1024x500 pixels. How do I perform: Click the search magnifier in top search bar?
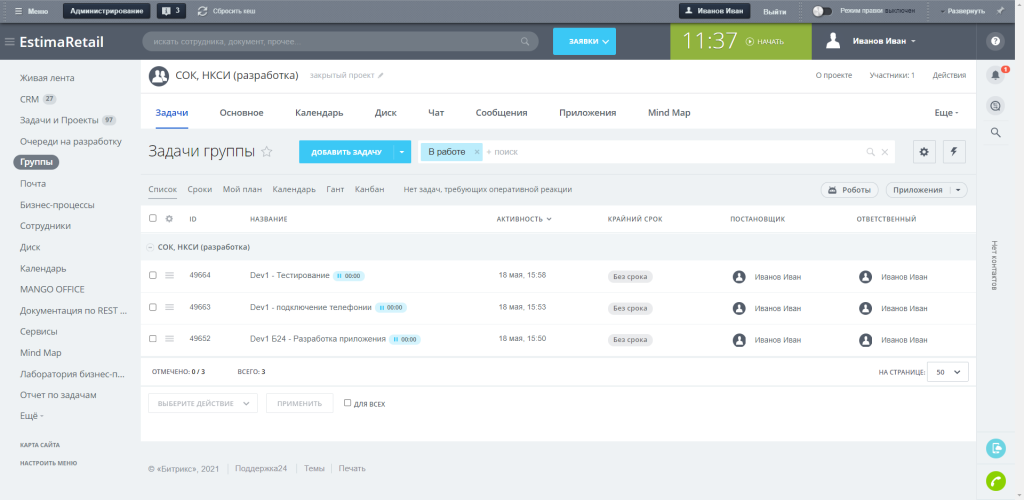(524, 42)
